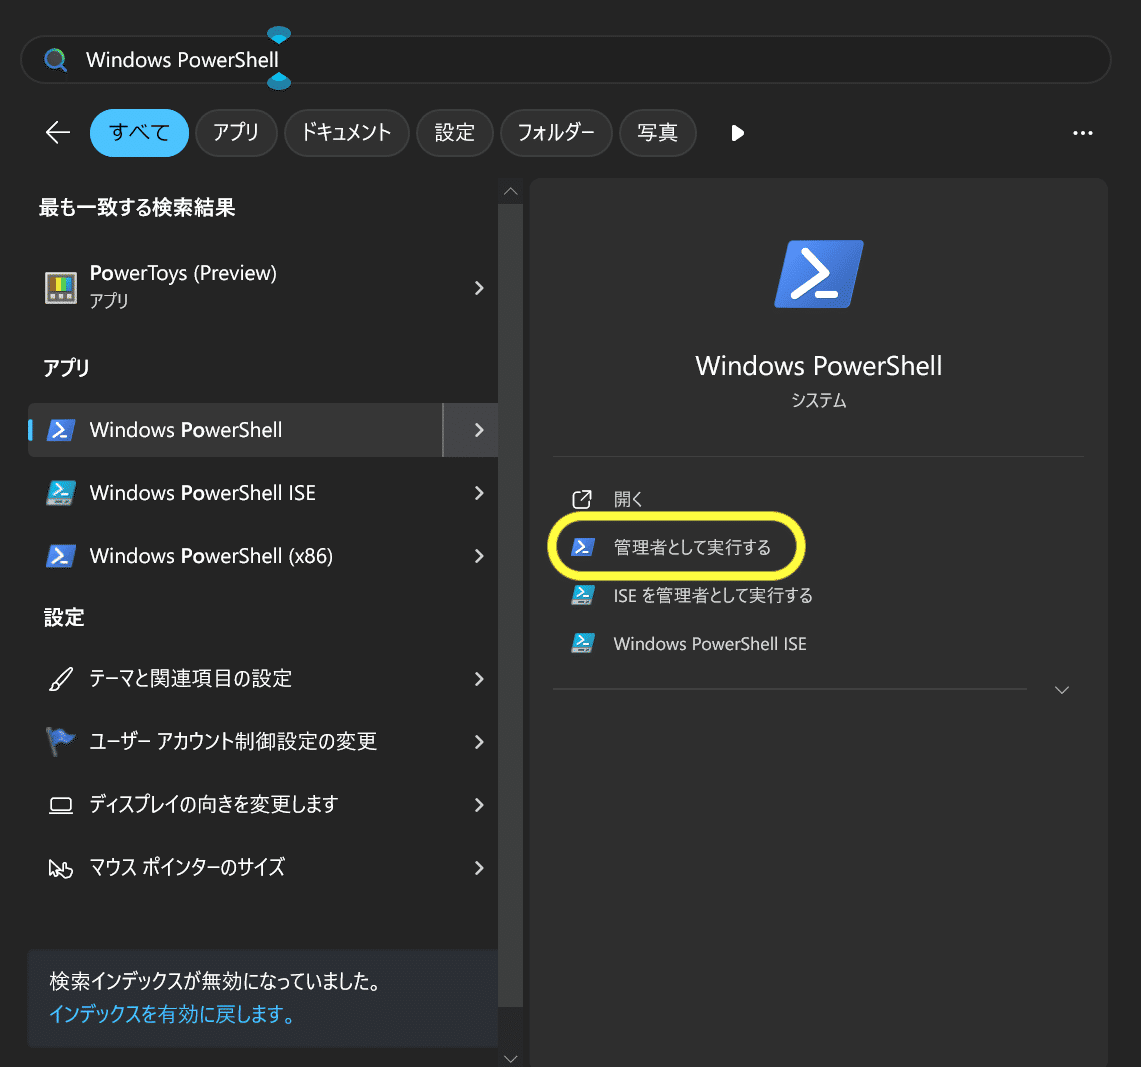
Task: Switch to the 設定 filter tab
Action: tap(455, 132)
